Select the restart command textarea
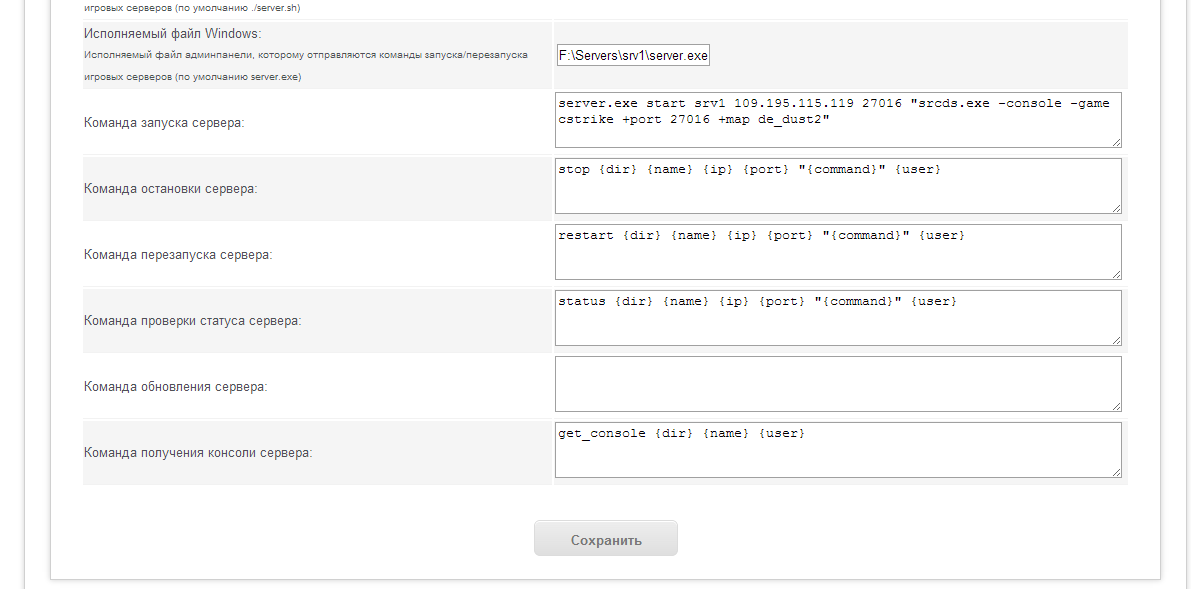 (x=838, y=252)
